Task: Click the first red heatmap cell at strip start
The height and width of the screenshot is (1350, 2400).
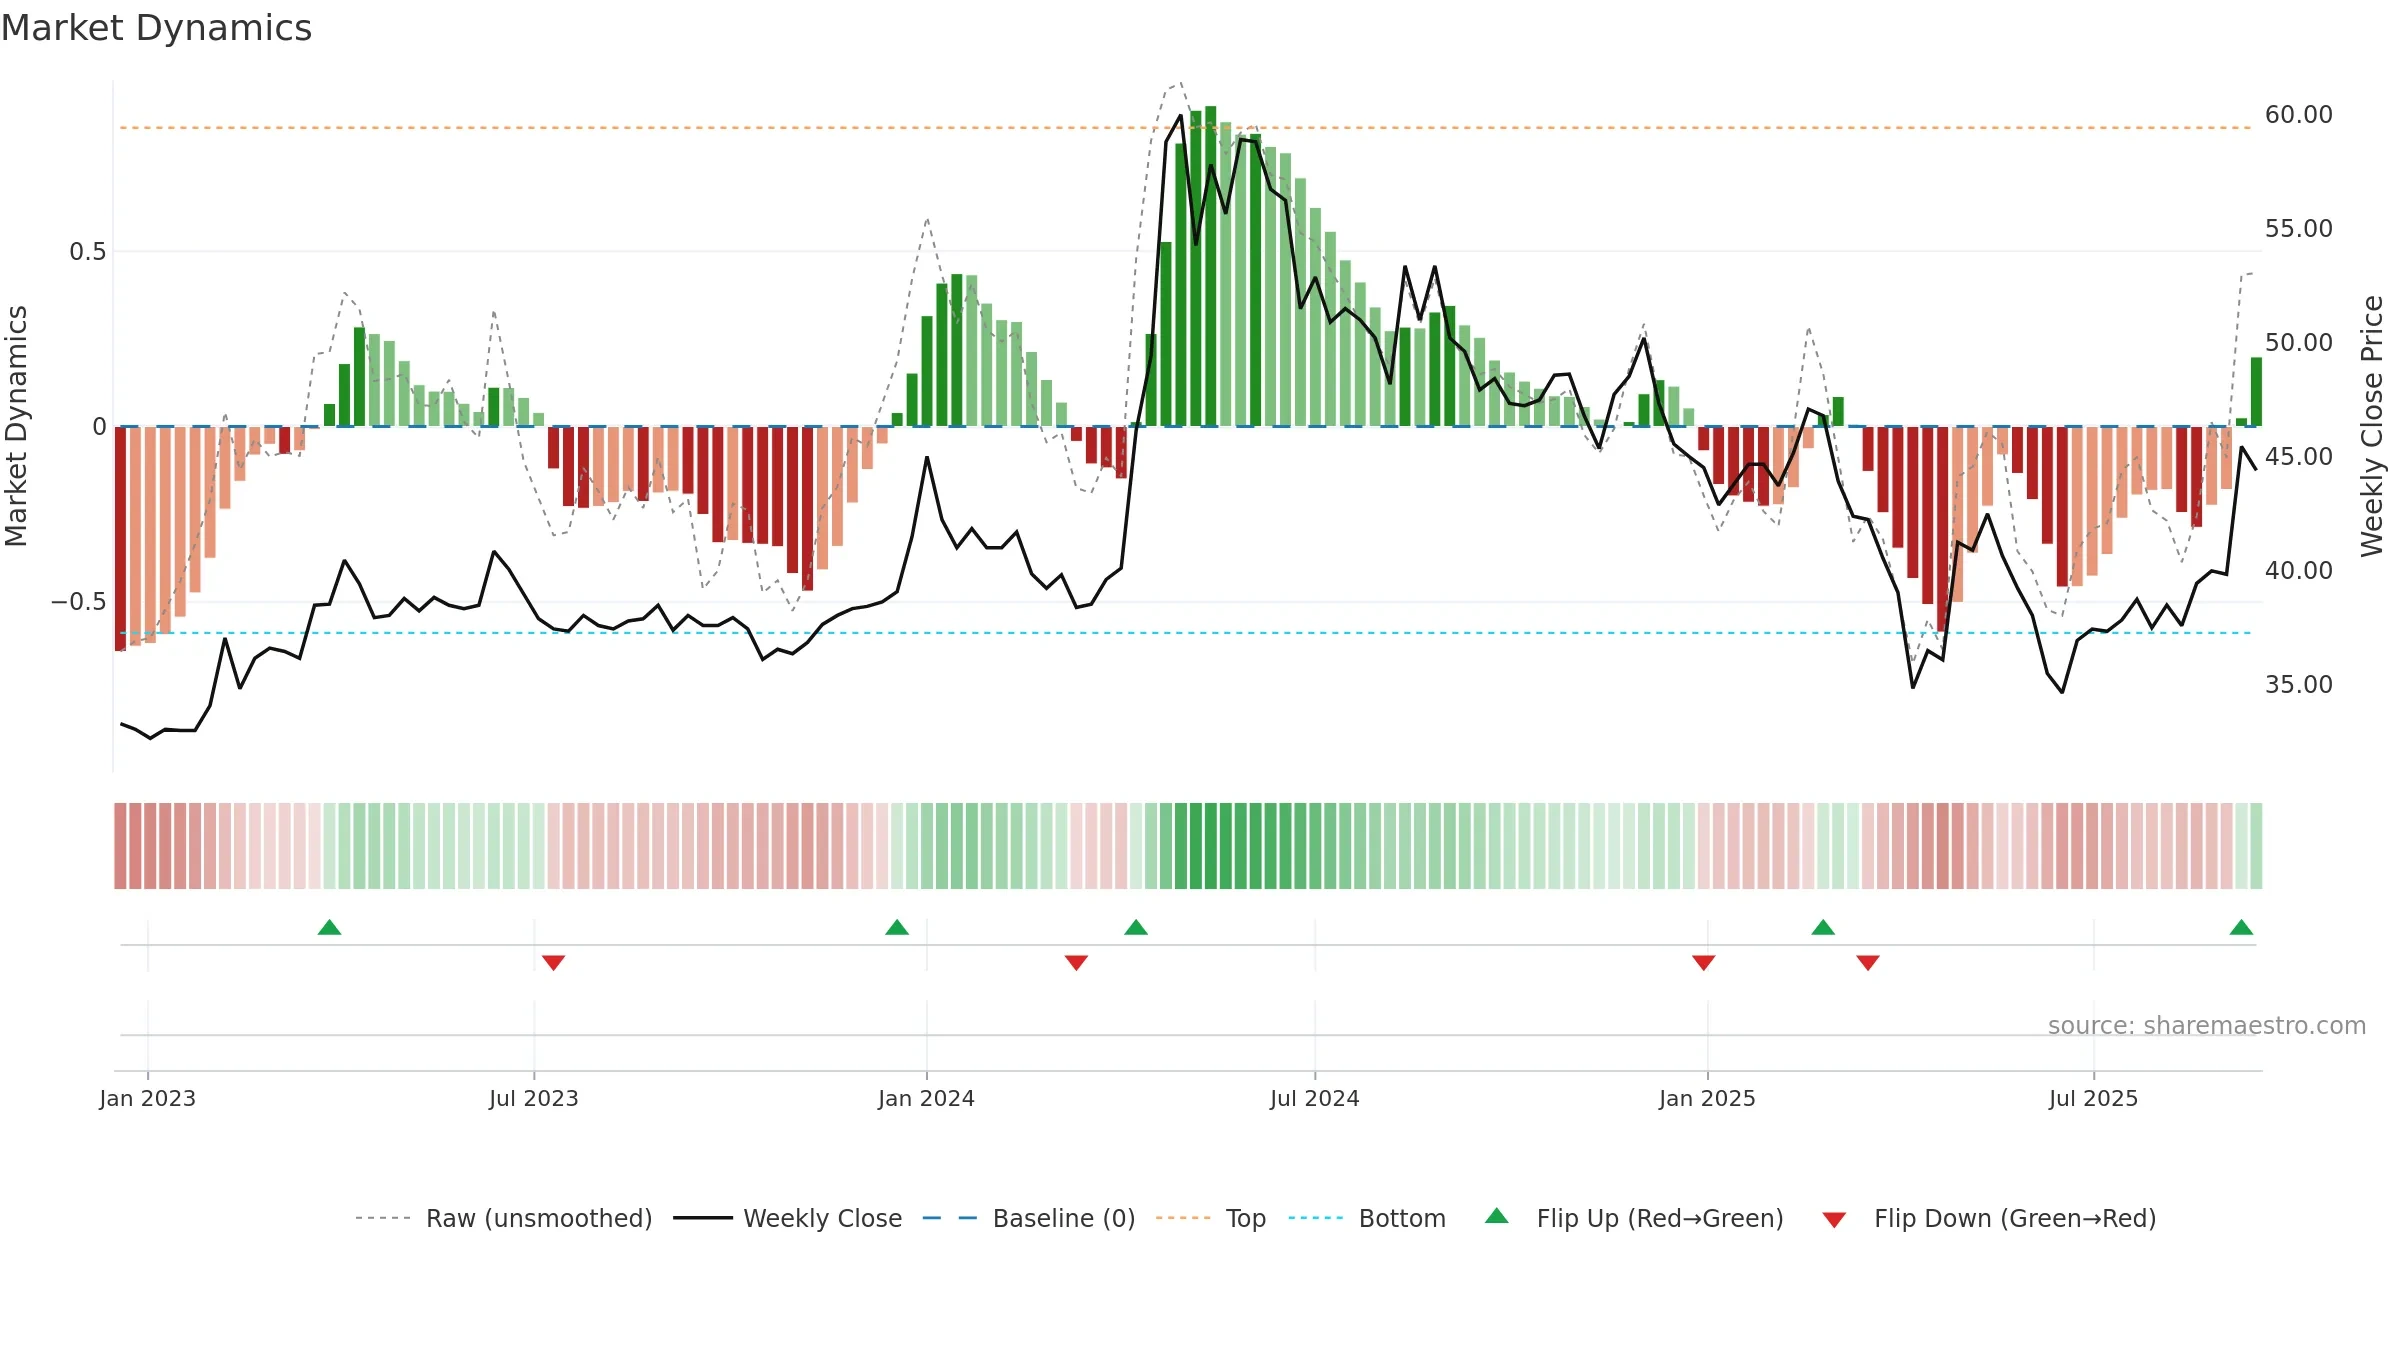Action: pos(120,846)
